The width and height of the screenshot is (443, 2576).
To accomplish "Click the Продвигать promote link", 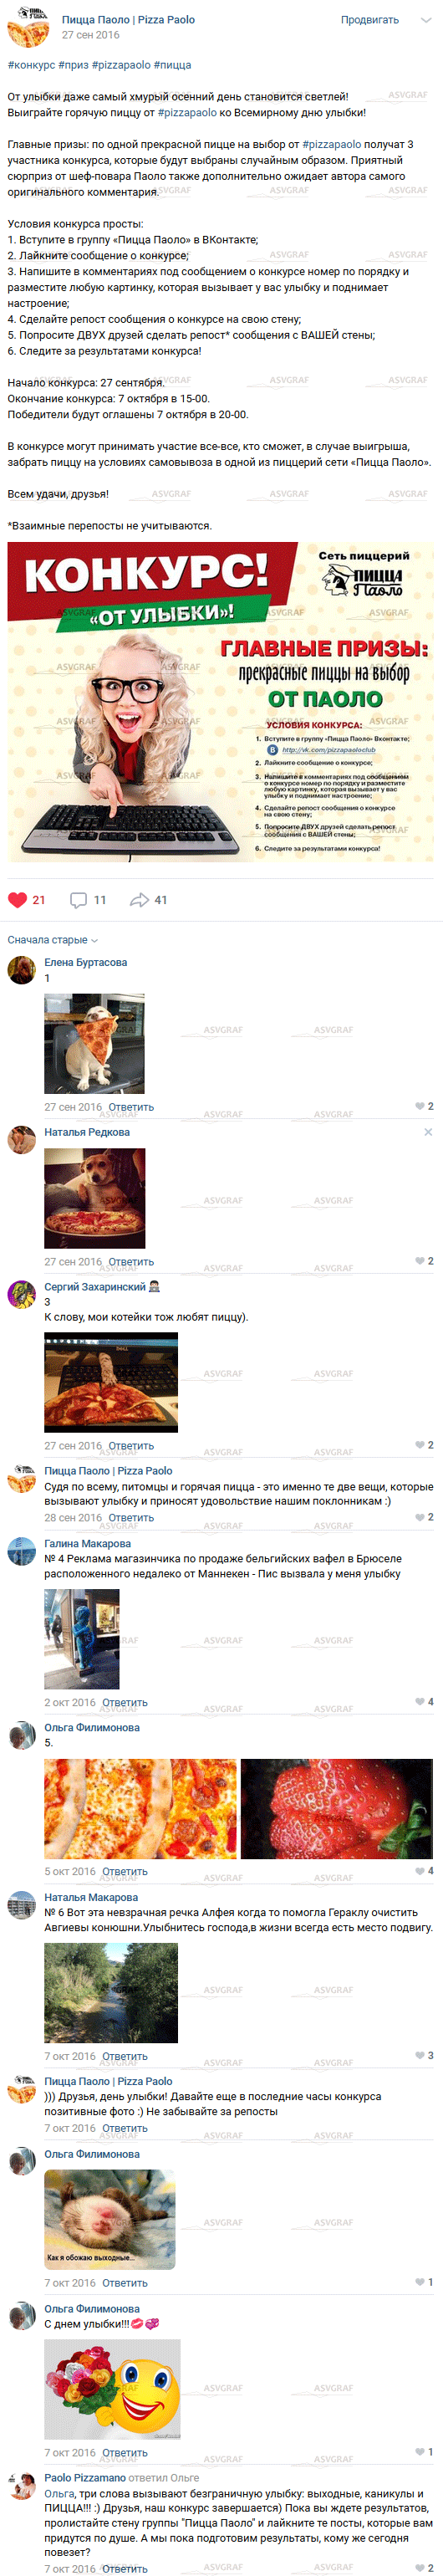I will tap(370, 20).
